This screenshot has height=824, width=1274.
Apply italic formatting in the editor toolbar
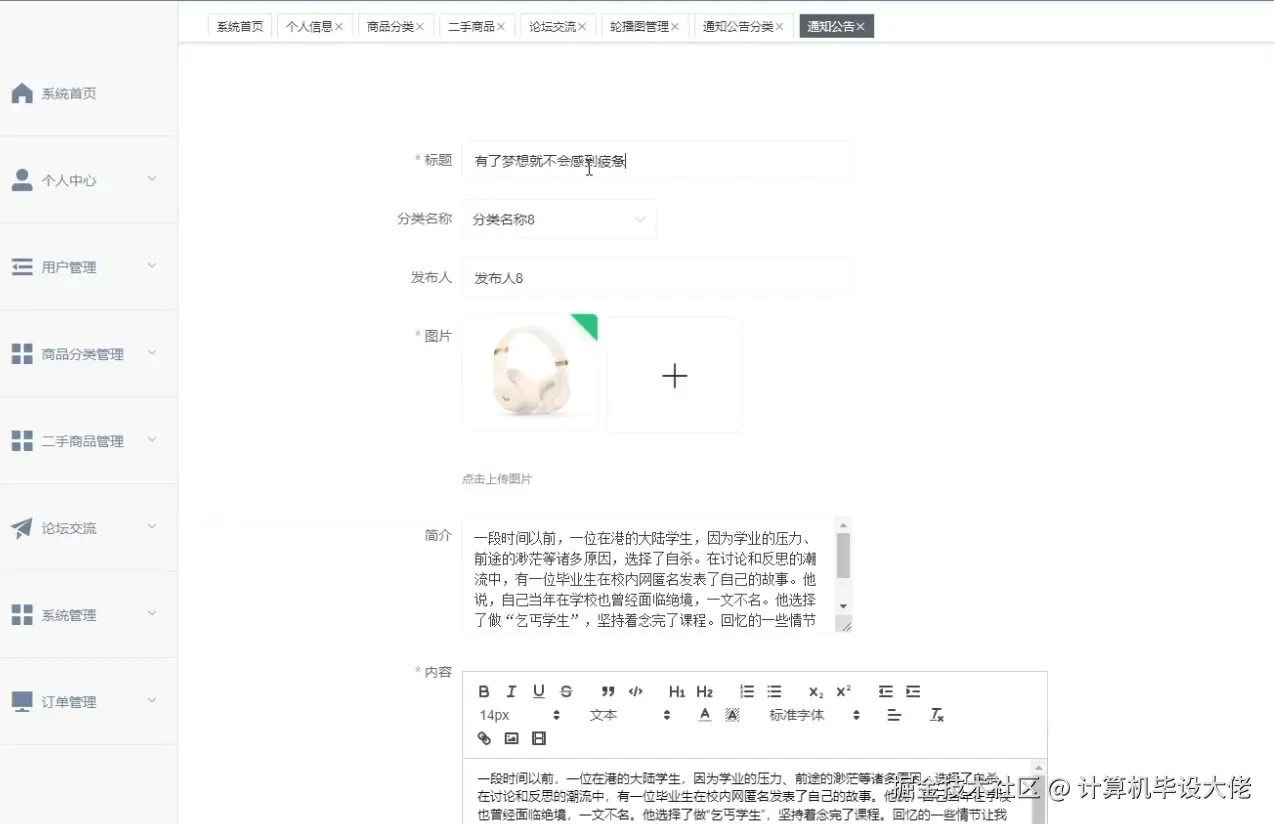(x=511, y=691)
